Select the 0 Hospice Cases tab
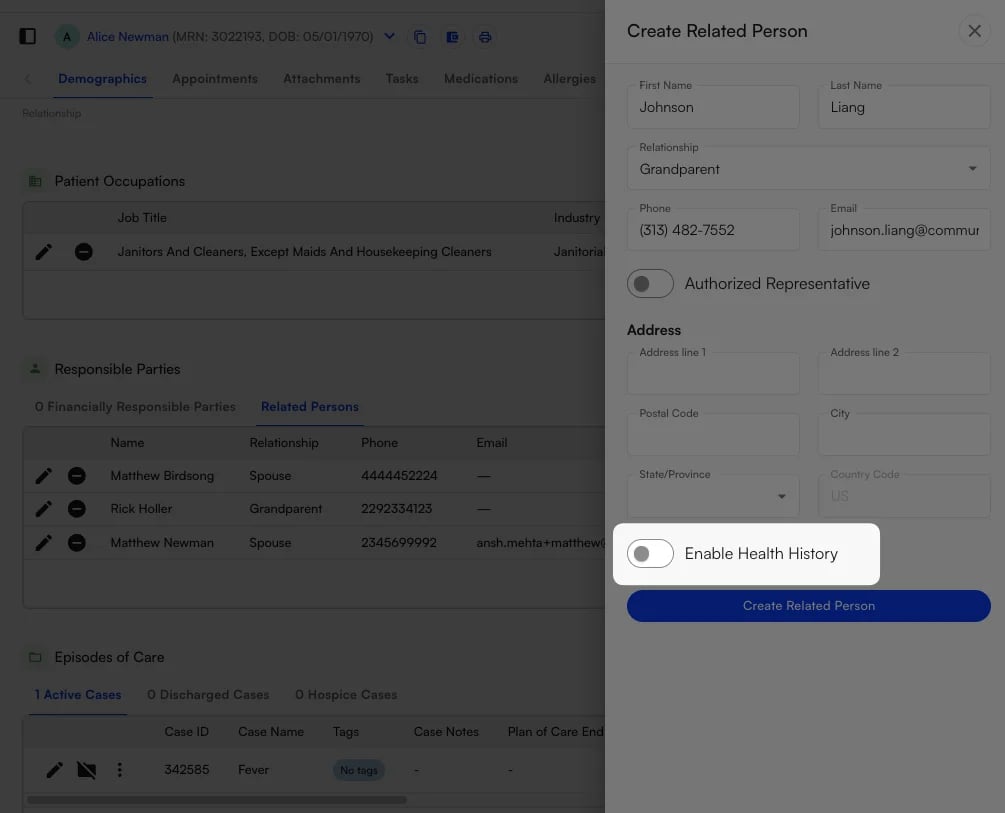The height and width of the screenshot is (813, 1005). [x=346, y=694]
